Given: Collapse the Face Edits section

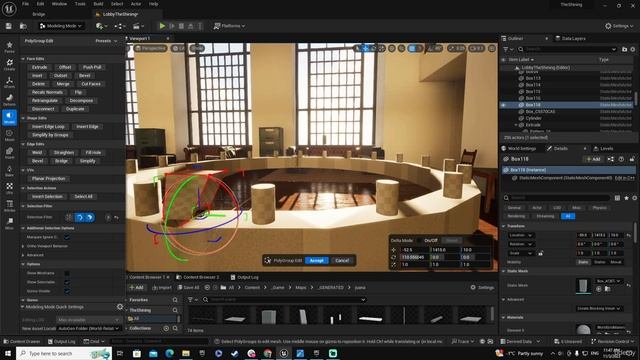Looking at the screenshot, I should pyautogui.click(x=23, y=59).
